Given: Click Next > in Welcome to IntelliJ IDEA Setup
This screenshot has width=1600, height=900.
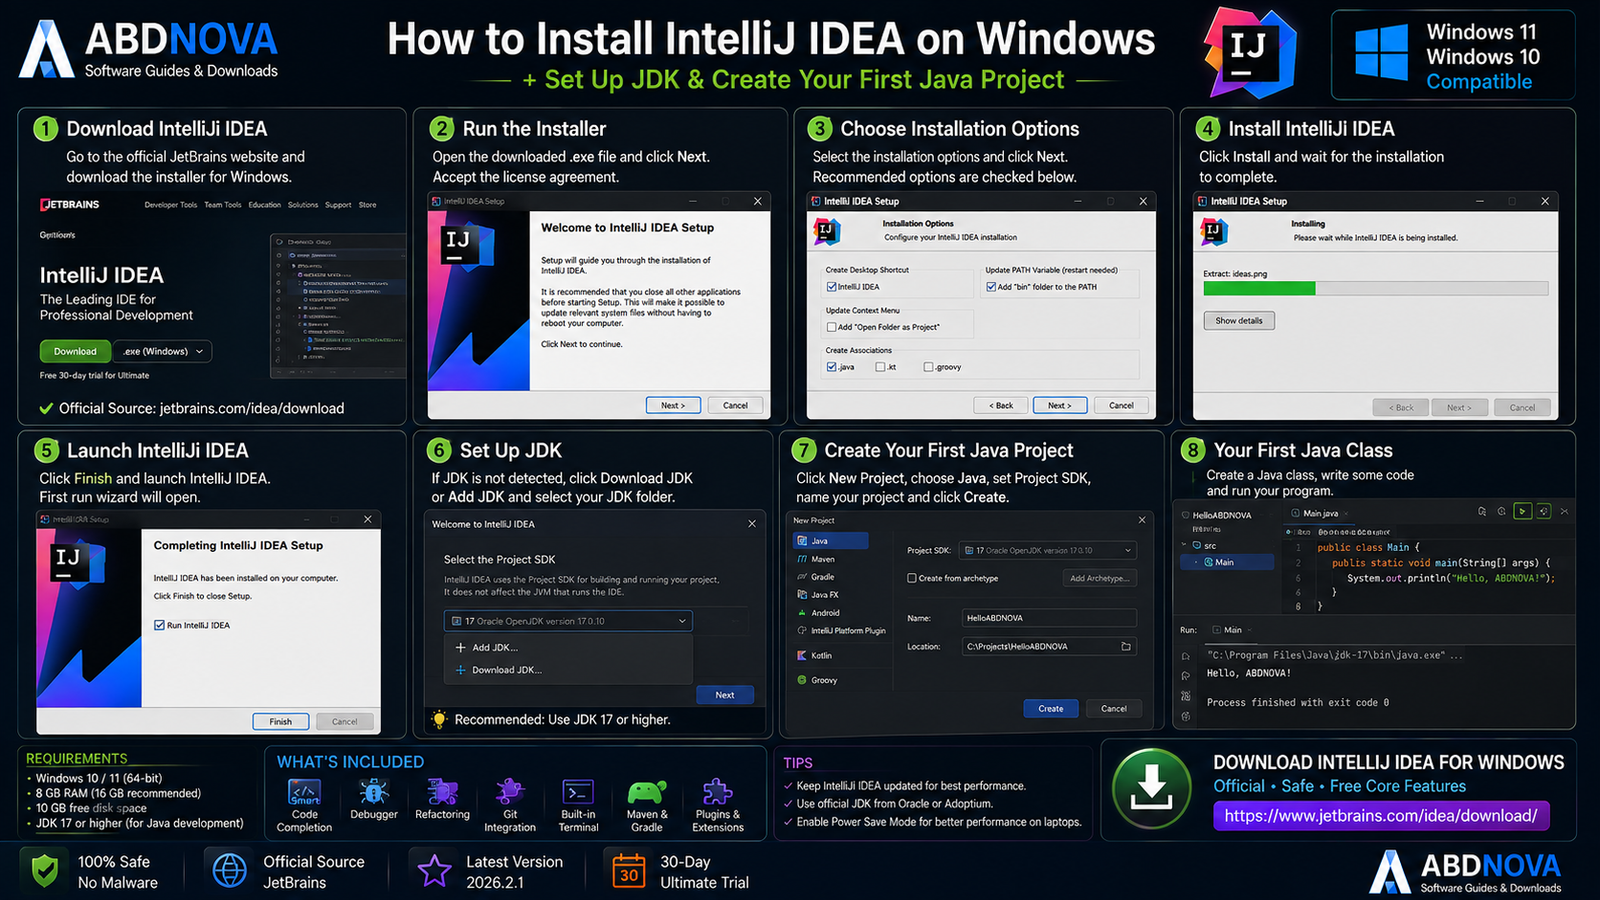Looking at the screenshot, I should (673, 405).
